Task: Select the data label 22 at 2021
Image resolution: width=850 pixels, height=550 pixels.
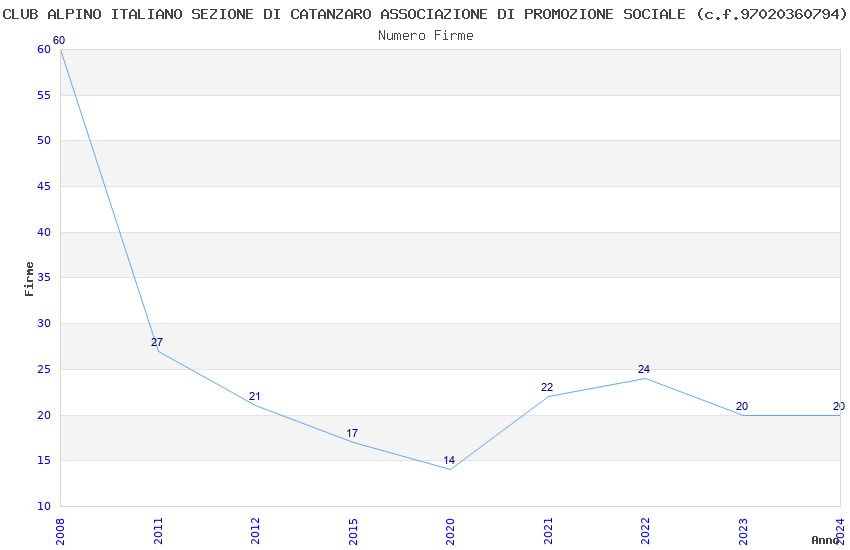Action: pyautogui.click(x=546, y=387)
